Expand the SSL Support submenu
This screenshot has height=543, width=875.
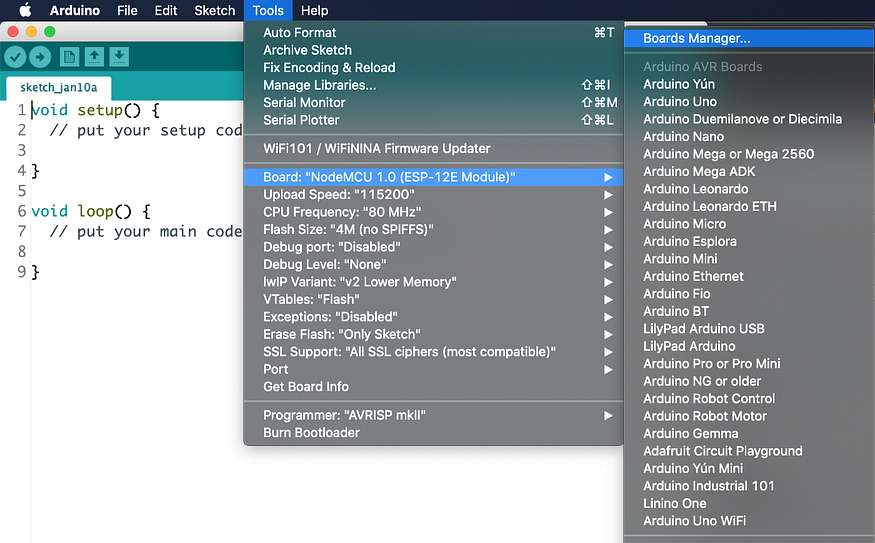point(433,352)
